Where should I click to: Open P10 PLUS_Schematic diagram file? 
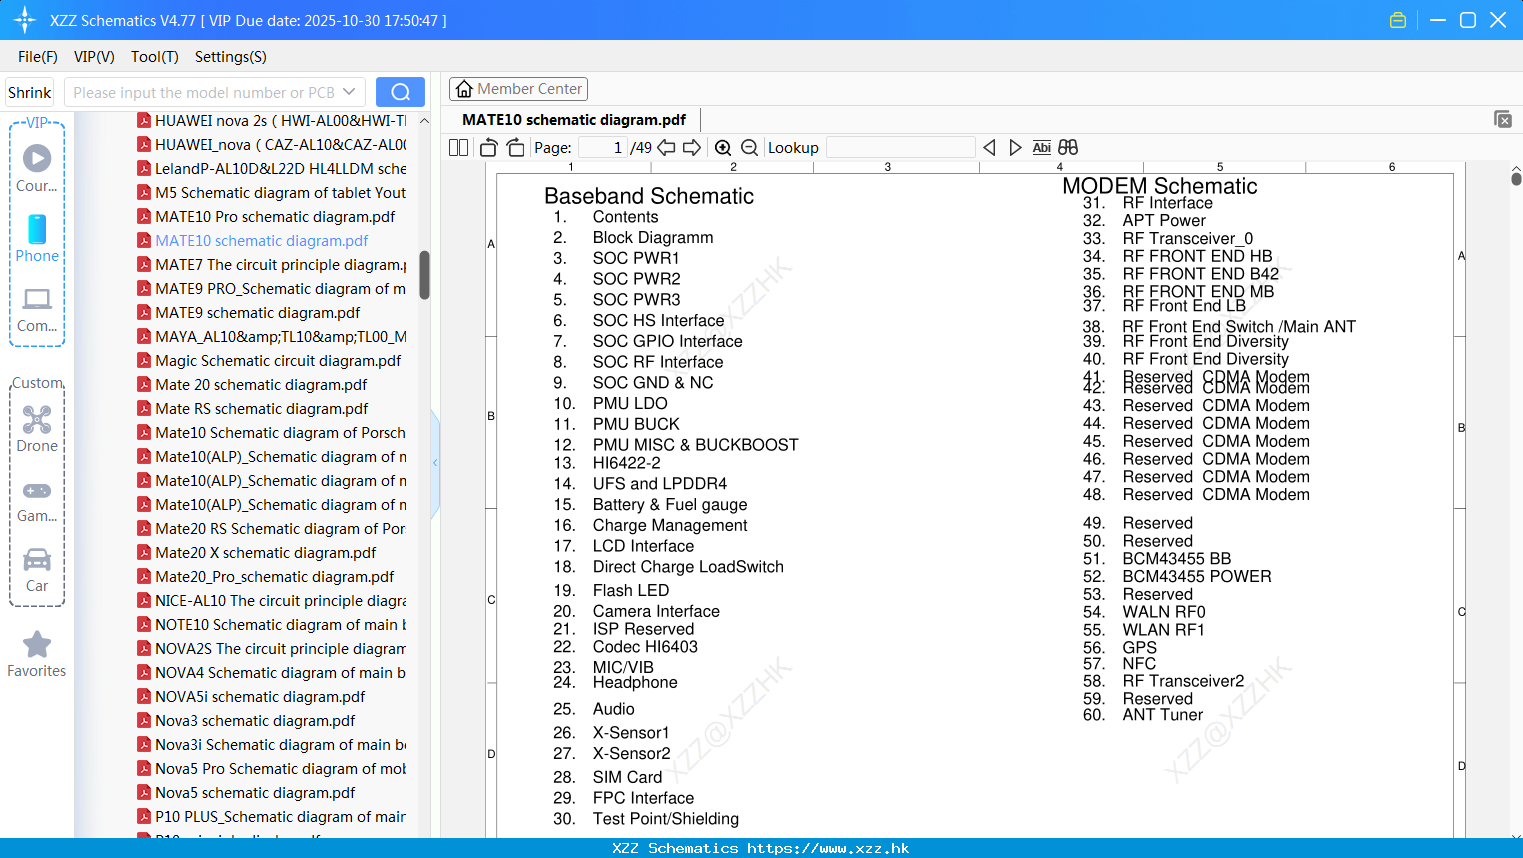[272, 817]
